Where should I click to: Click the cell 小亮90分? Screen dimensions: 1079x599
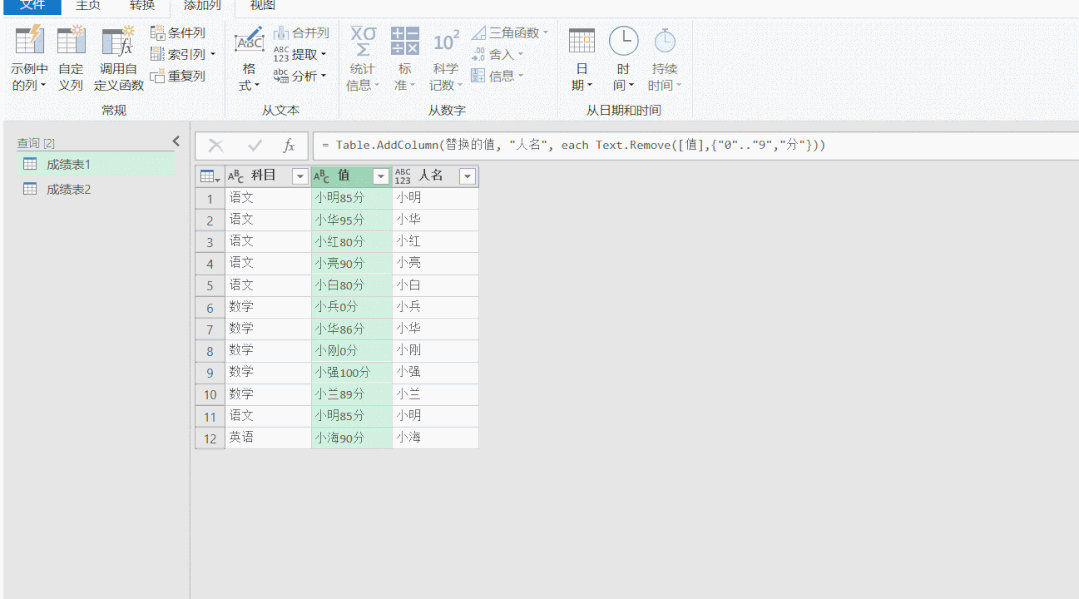(x=352, y=264)
